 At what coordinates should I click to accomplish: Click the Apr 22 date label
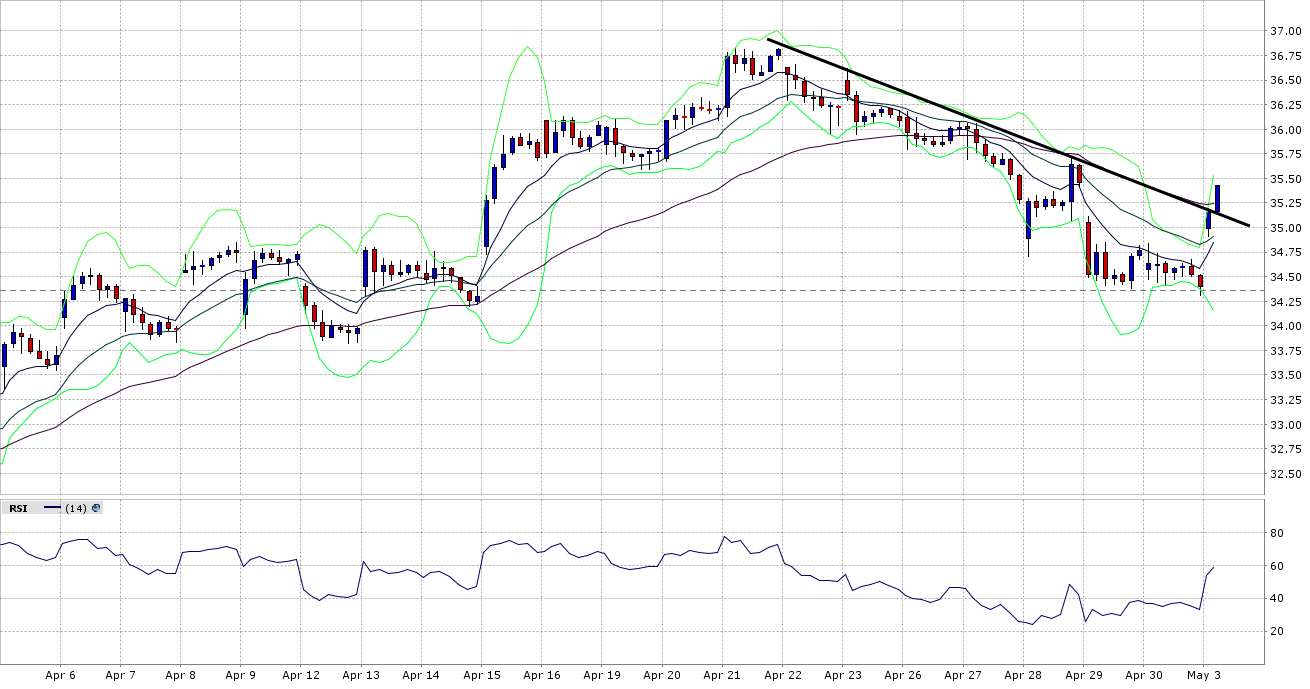[782, 675]
